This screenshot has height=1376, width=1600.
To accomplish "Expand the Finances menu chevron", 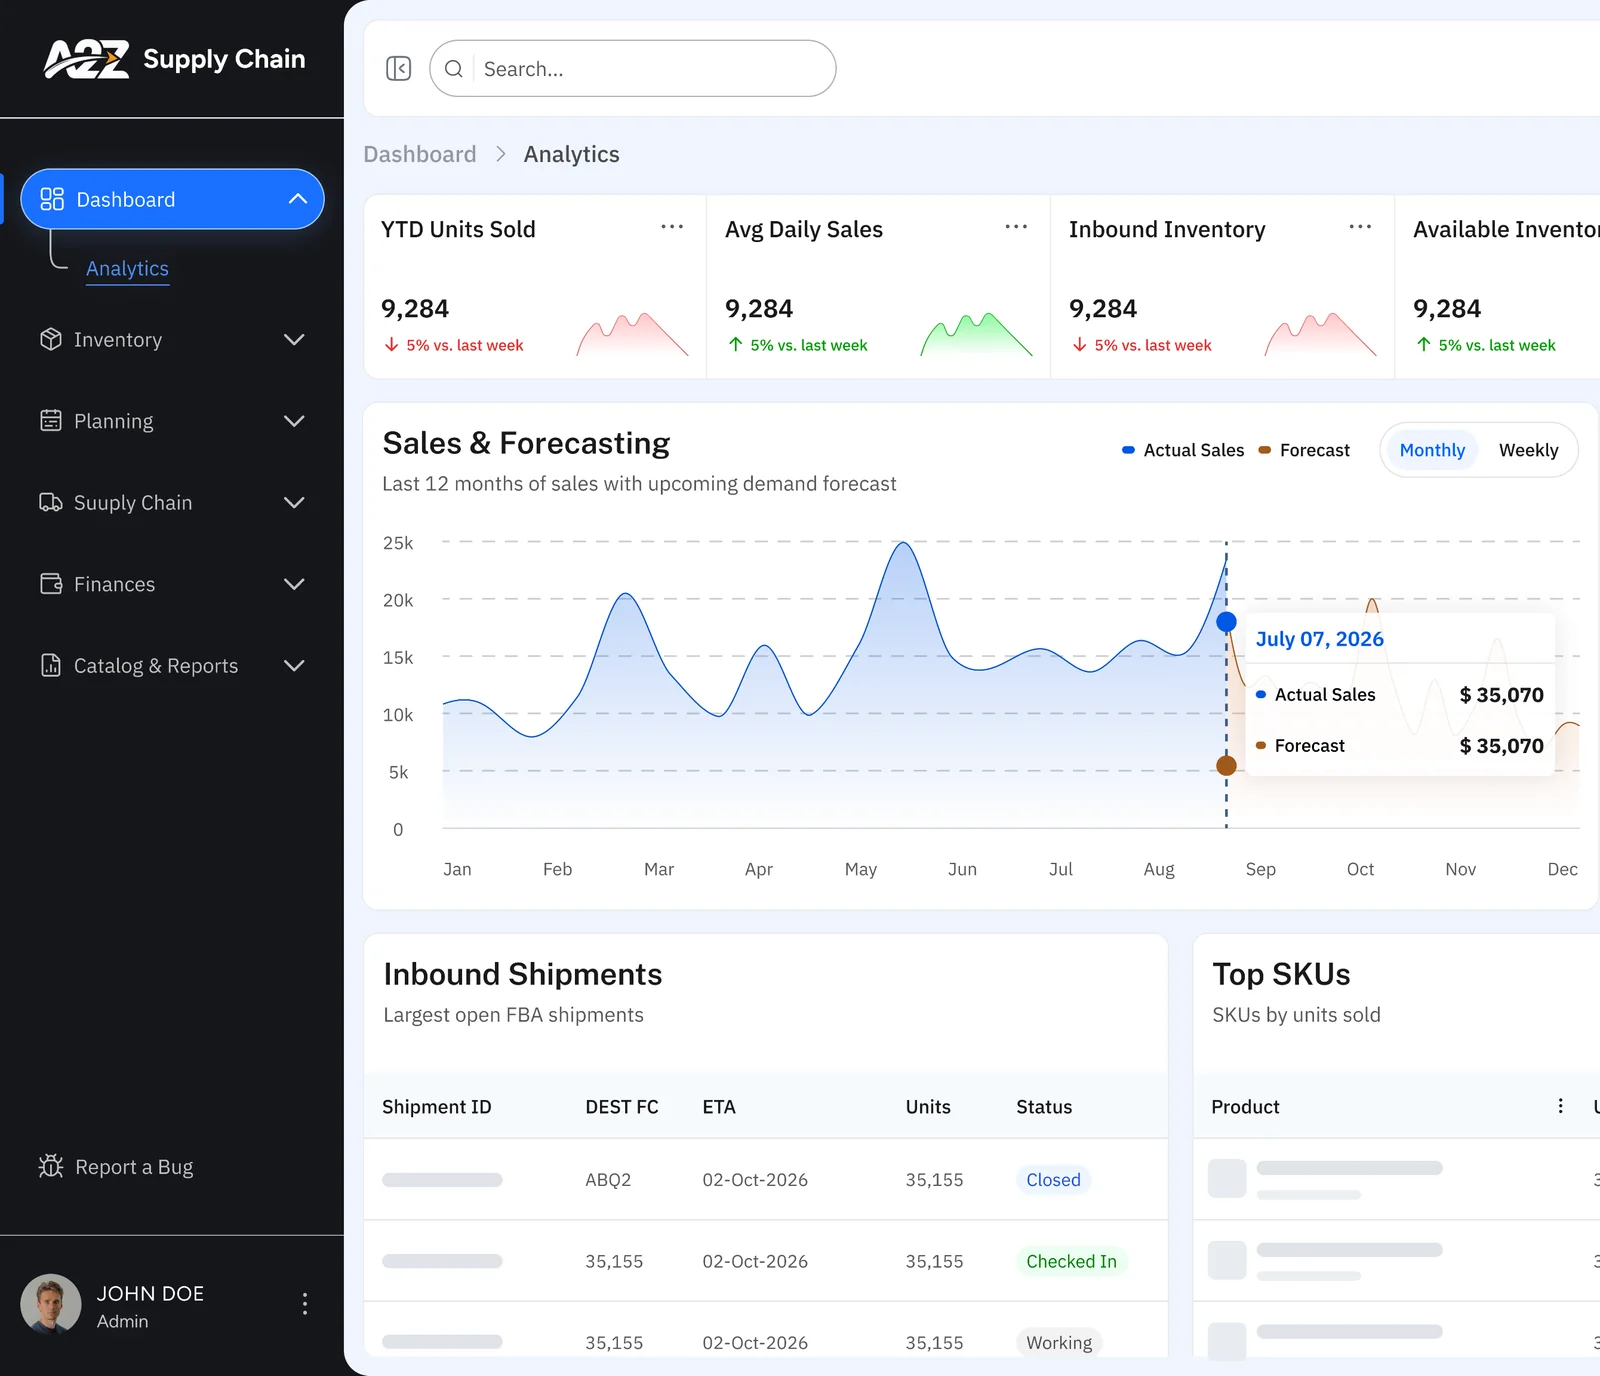I will 294,584.
